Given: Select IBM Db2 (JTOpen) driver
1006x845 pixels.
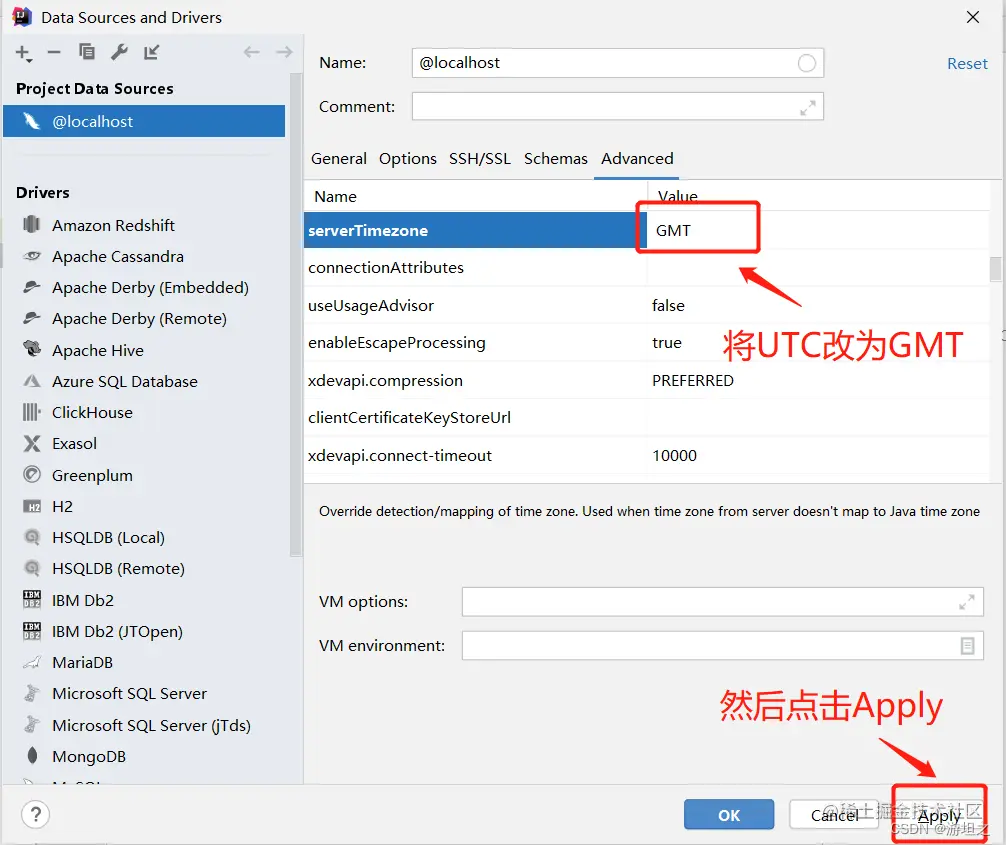Looking at the screenshot, I should point(117,632).
